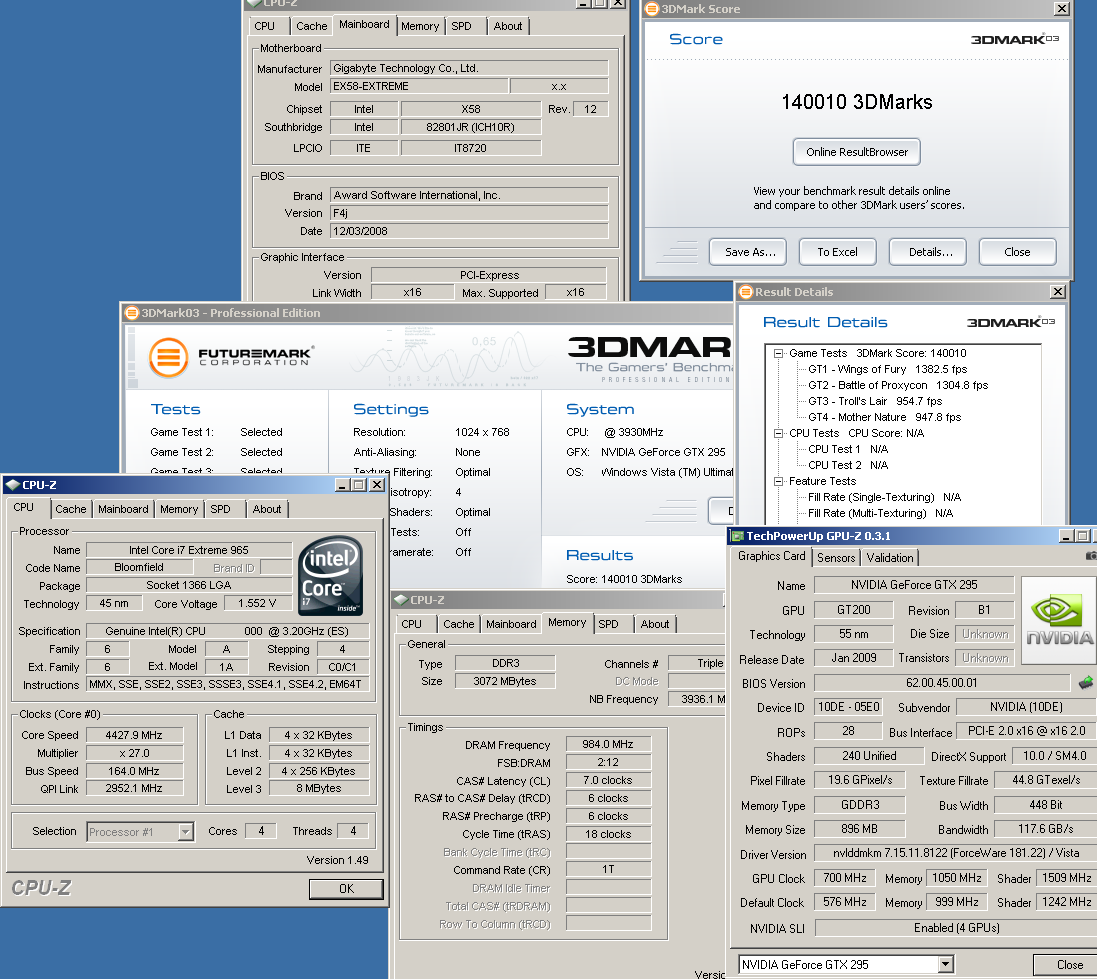Click the Core Speed 4427.9 MHz field
This screenshot has height=979, width=1097.
coord(134,735)
